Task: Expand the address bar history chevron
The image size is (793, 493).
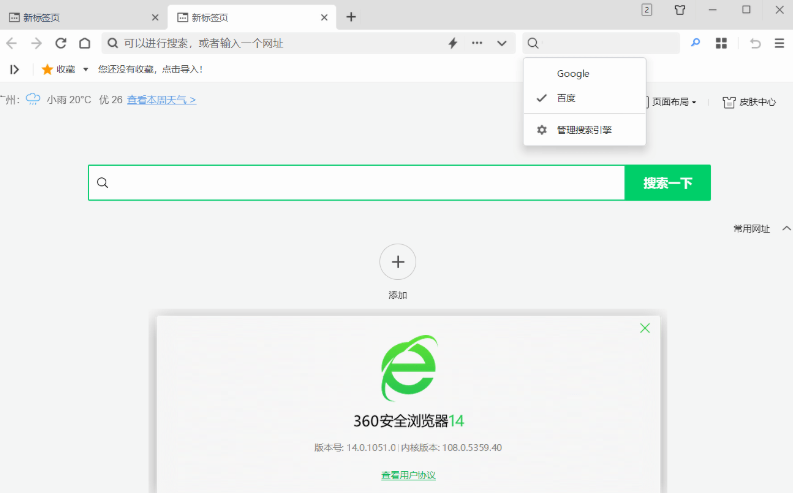Action: 502,43
